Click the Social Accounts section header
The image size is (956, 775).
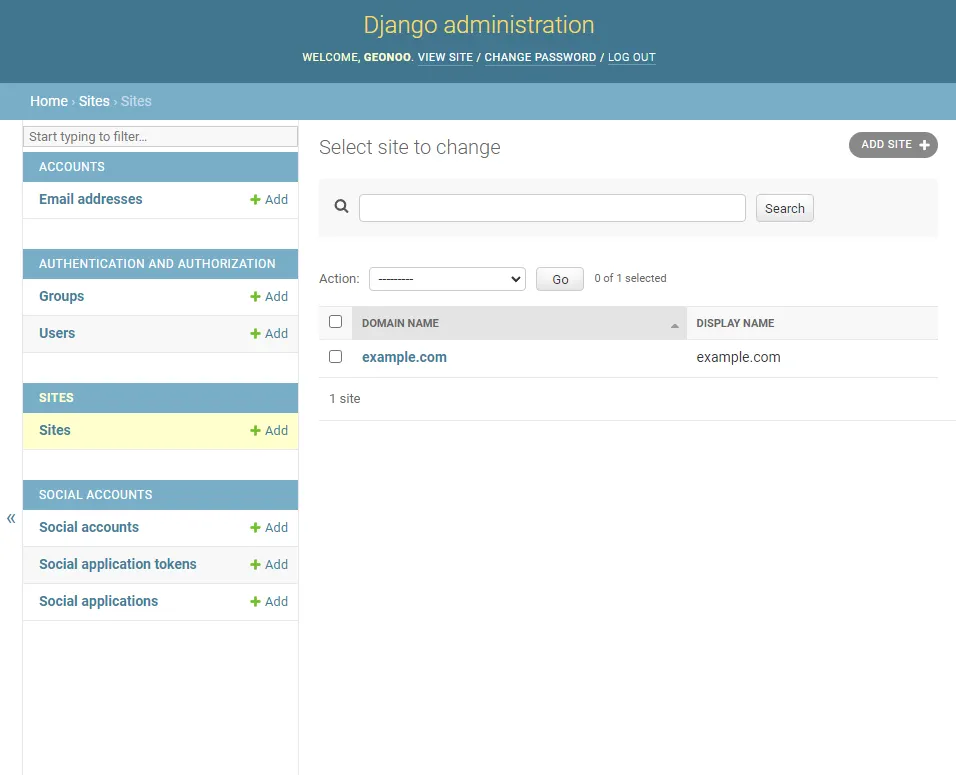pyautogui.click(x=160, y=495)
